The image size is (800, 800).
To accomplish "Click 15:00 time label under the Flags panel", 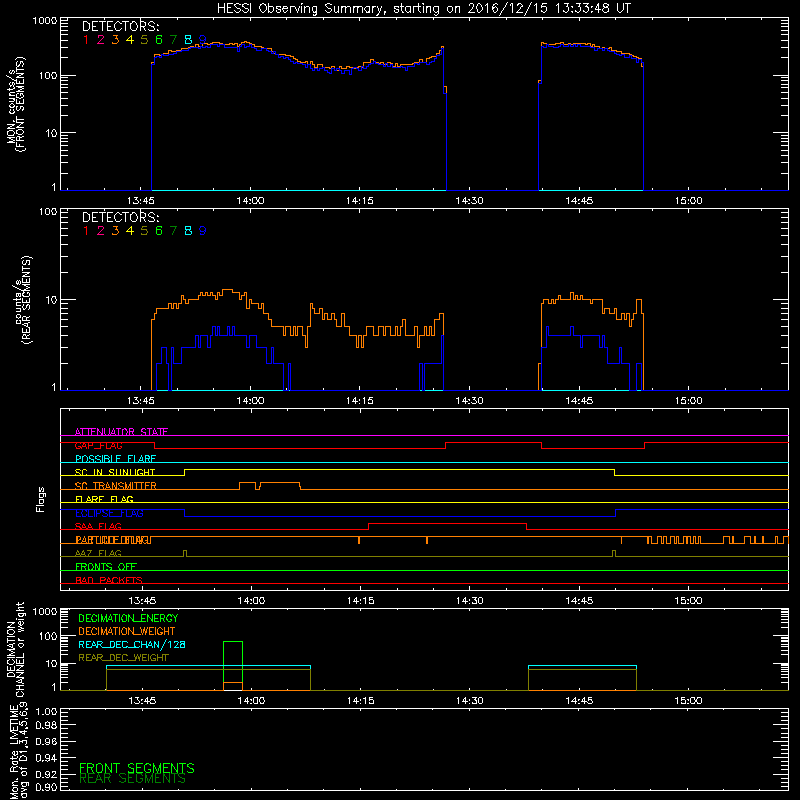I will (689, 601).
